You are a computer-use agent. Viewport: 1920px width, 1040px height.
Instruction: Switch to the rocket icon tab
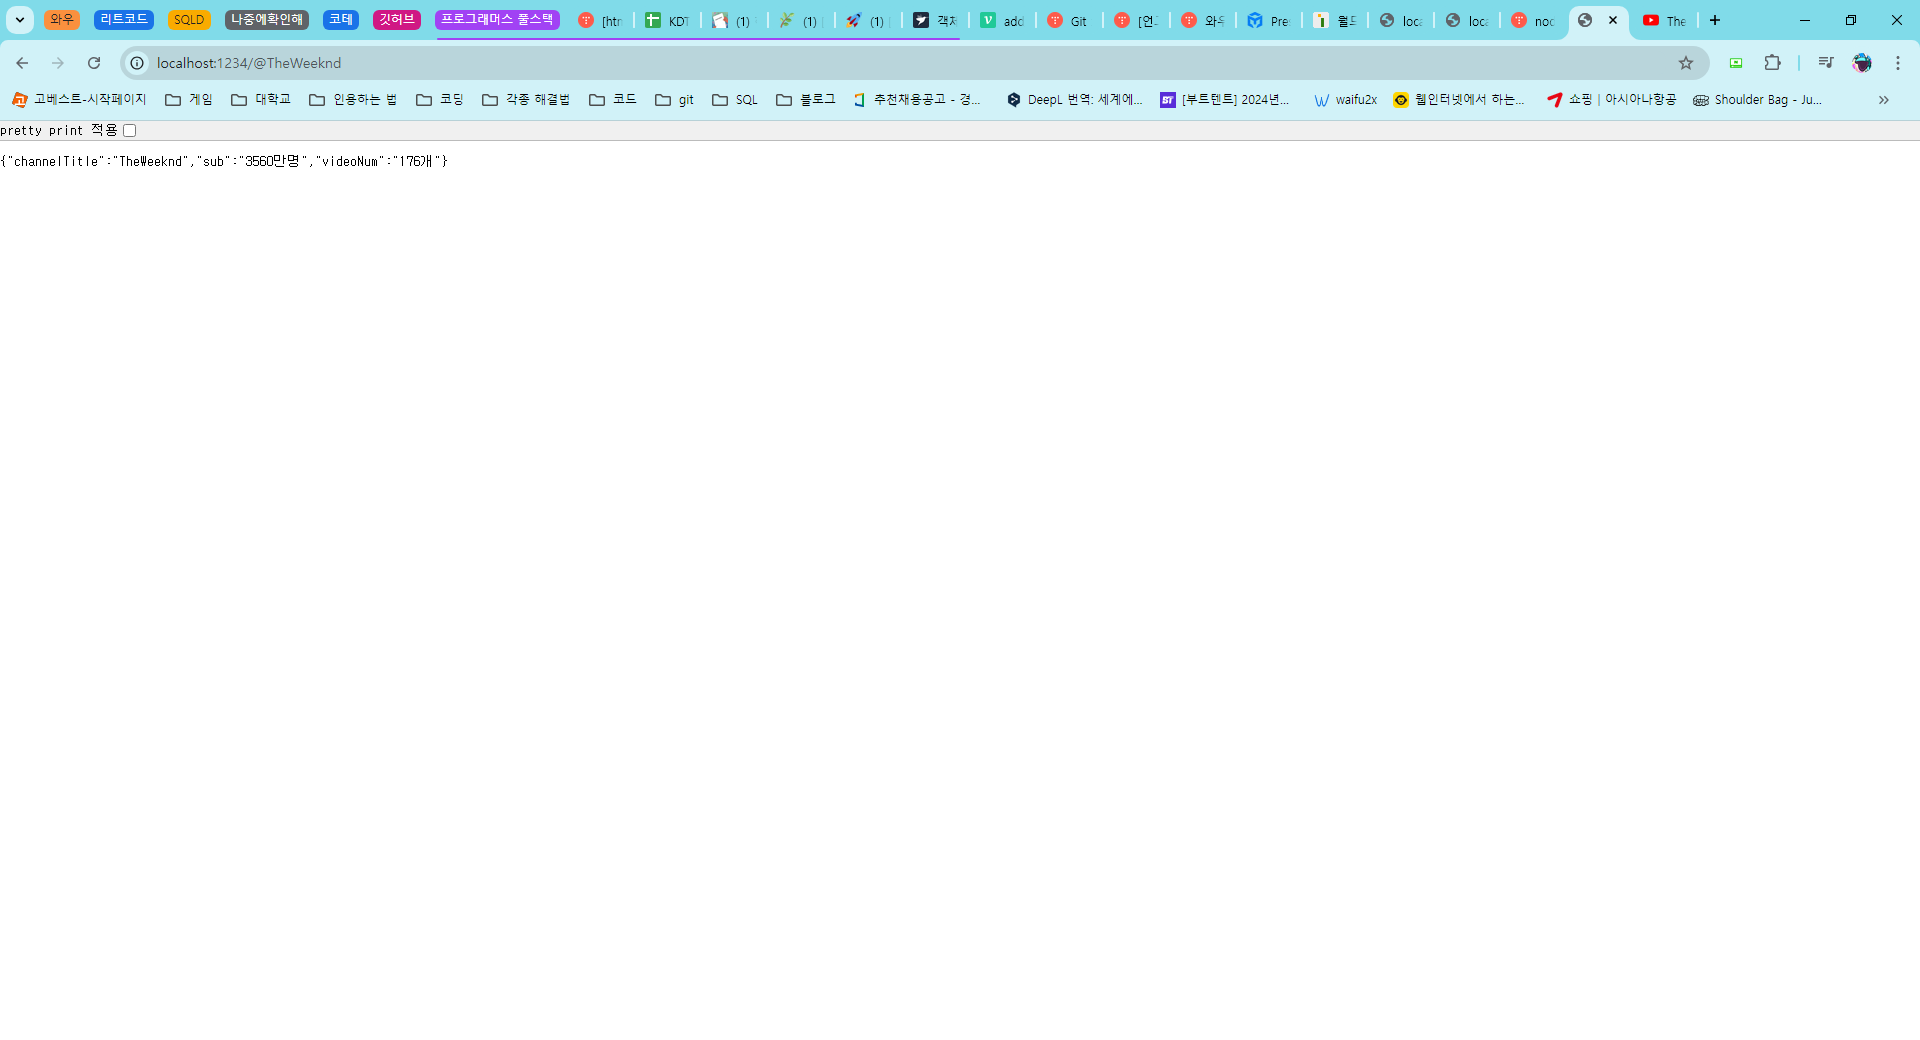pyautogui.click(x=867, y=20)
